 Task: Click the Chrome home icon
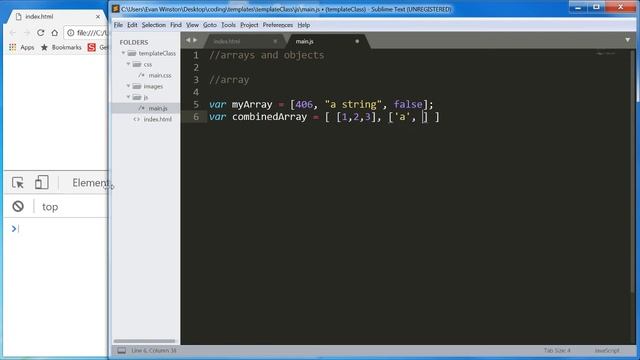[55, 33]
